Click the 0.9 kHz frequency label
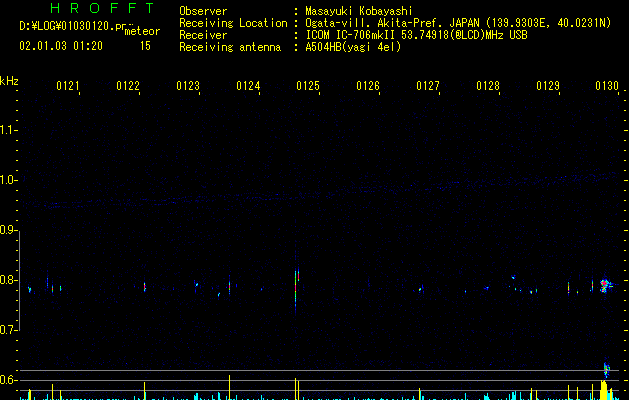The image size is (629, 400). (8, 230)
